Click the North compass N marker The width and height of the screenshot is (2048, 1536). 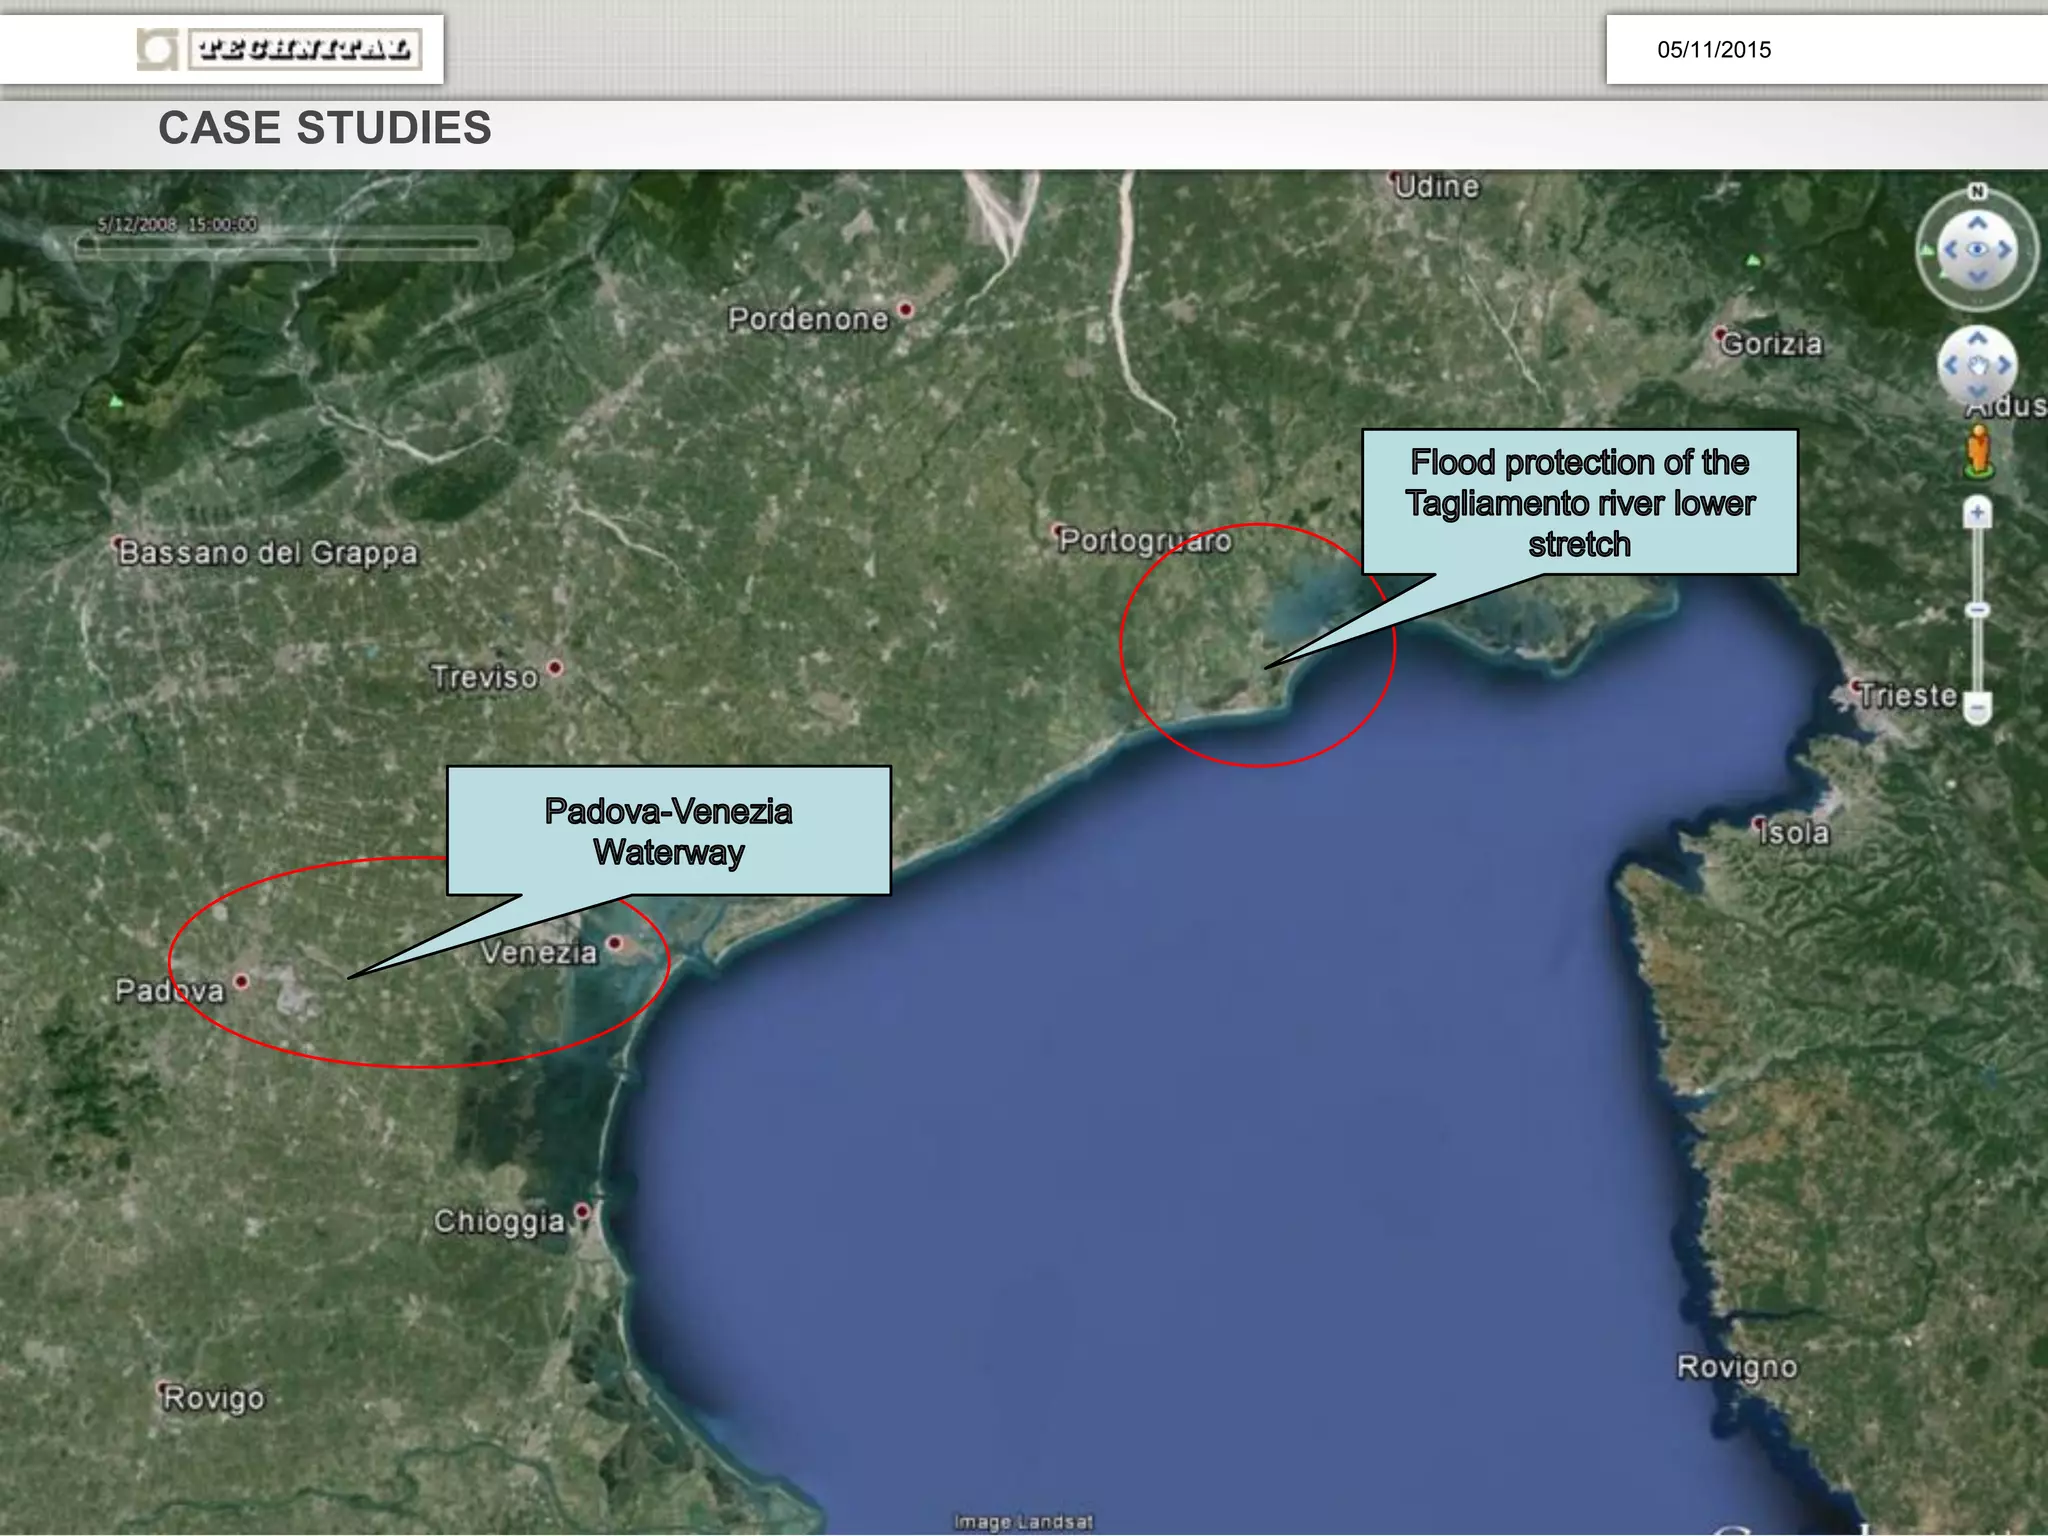pyautogui.click(x=1976, y=191)
